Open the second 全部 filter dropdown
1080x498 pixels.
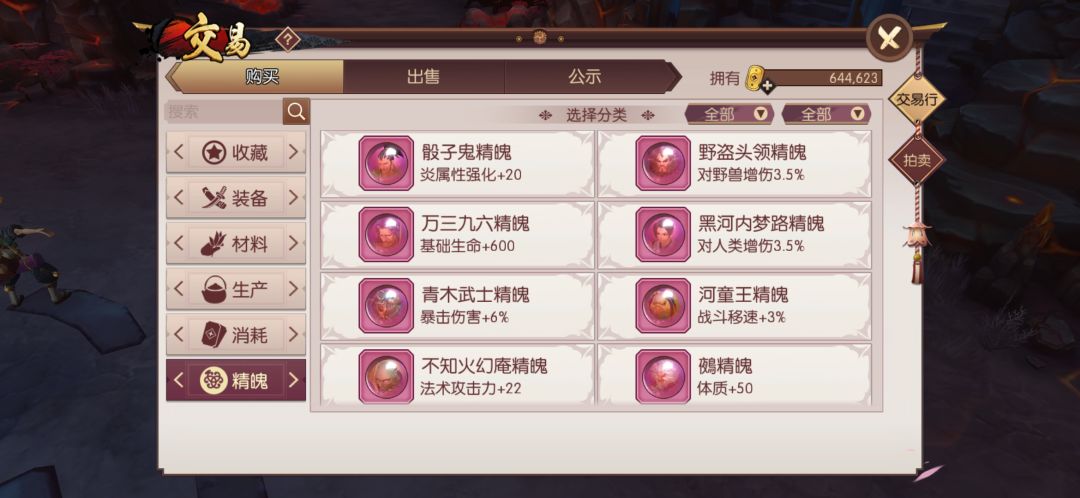(x=827, y=114)
